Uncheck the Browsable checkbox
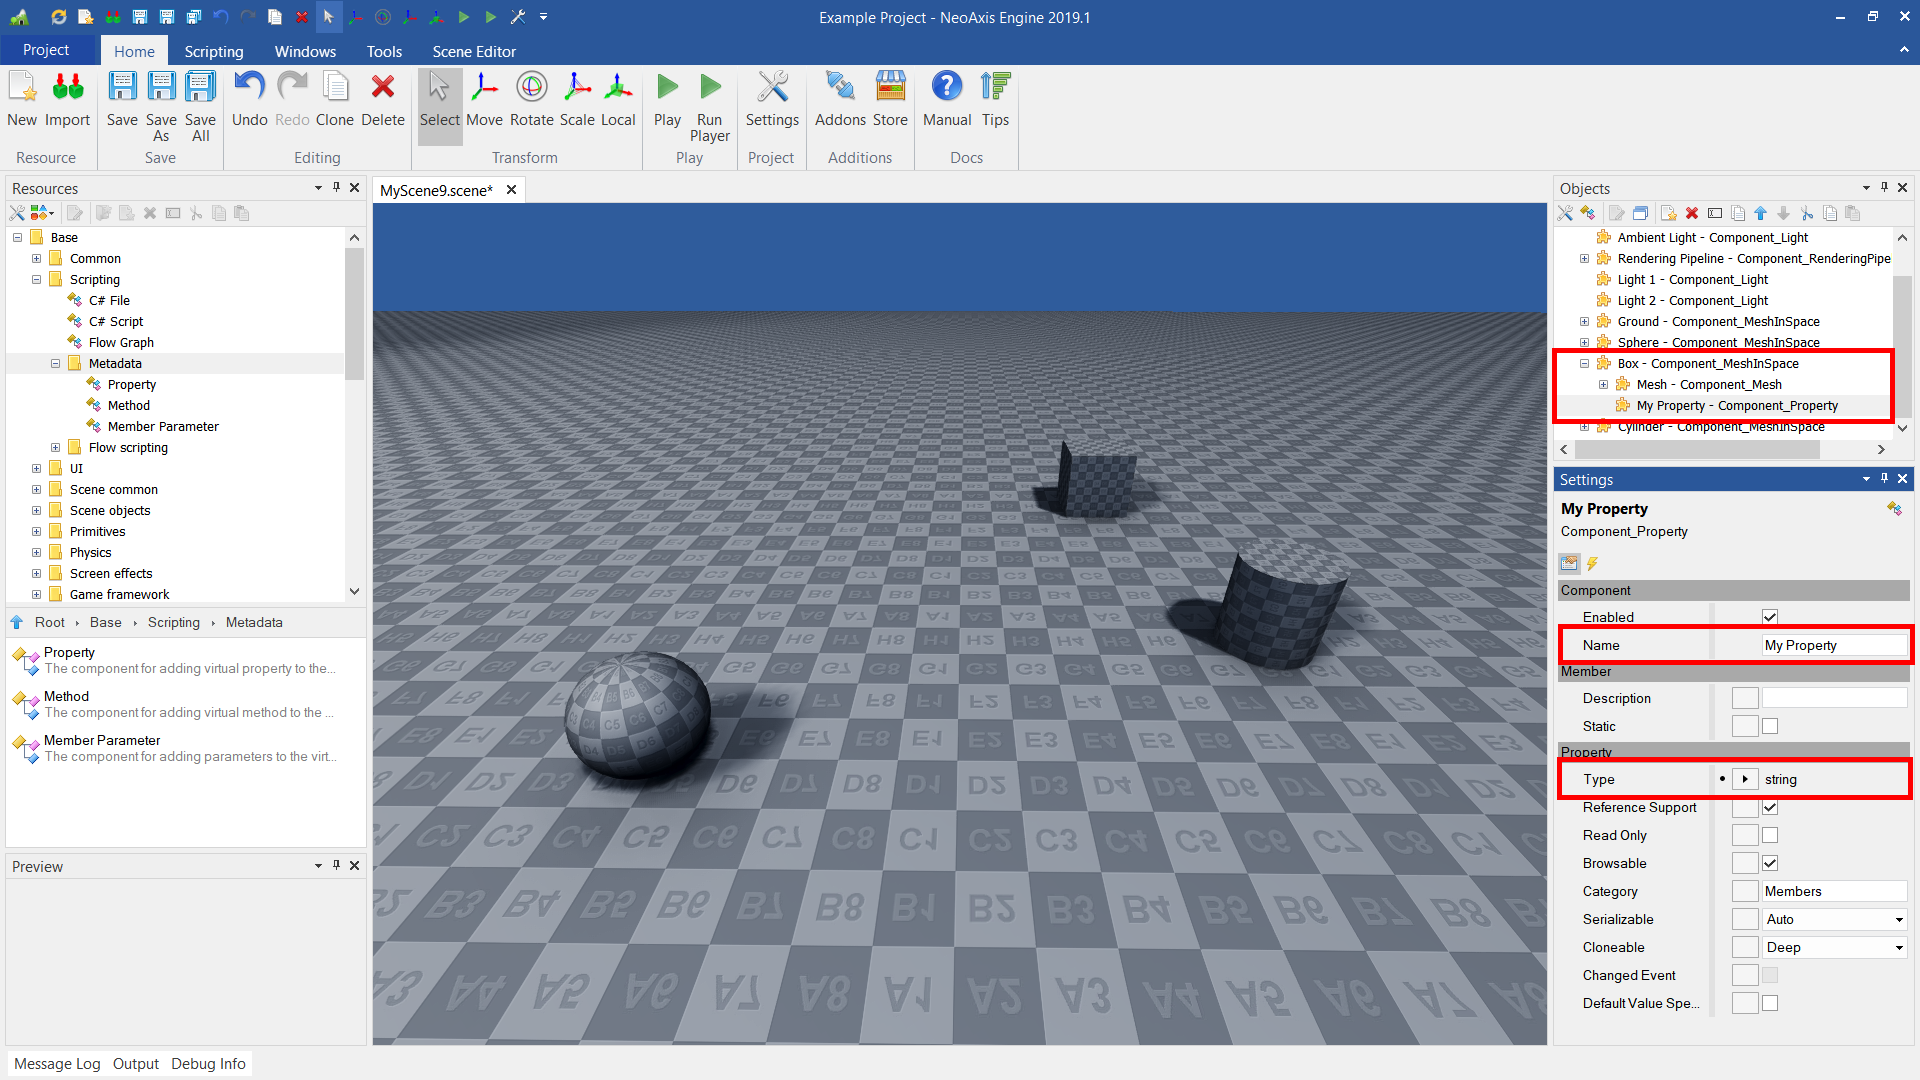 click(x=1770, y=863)
